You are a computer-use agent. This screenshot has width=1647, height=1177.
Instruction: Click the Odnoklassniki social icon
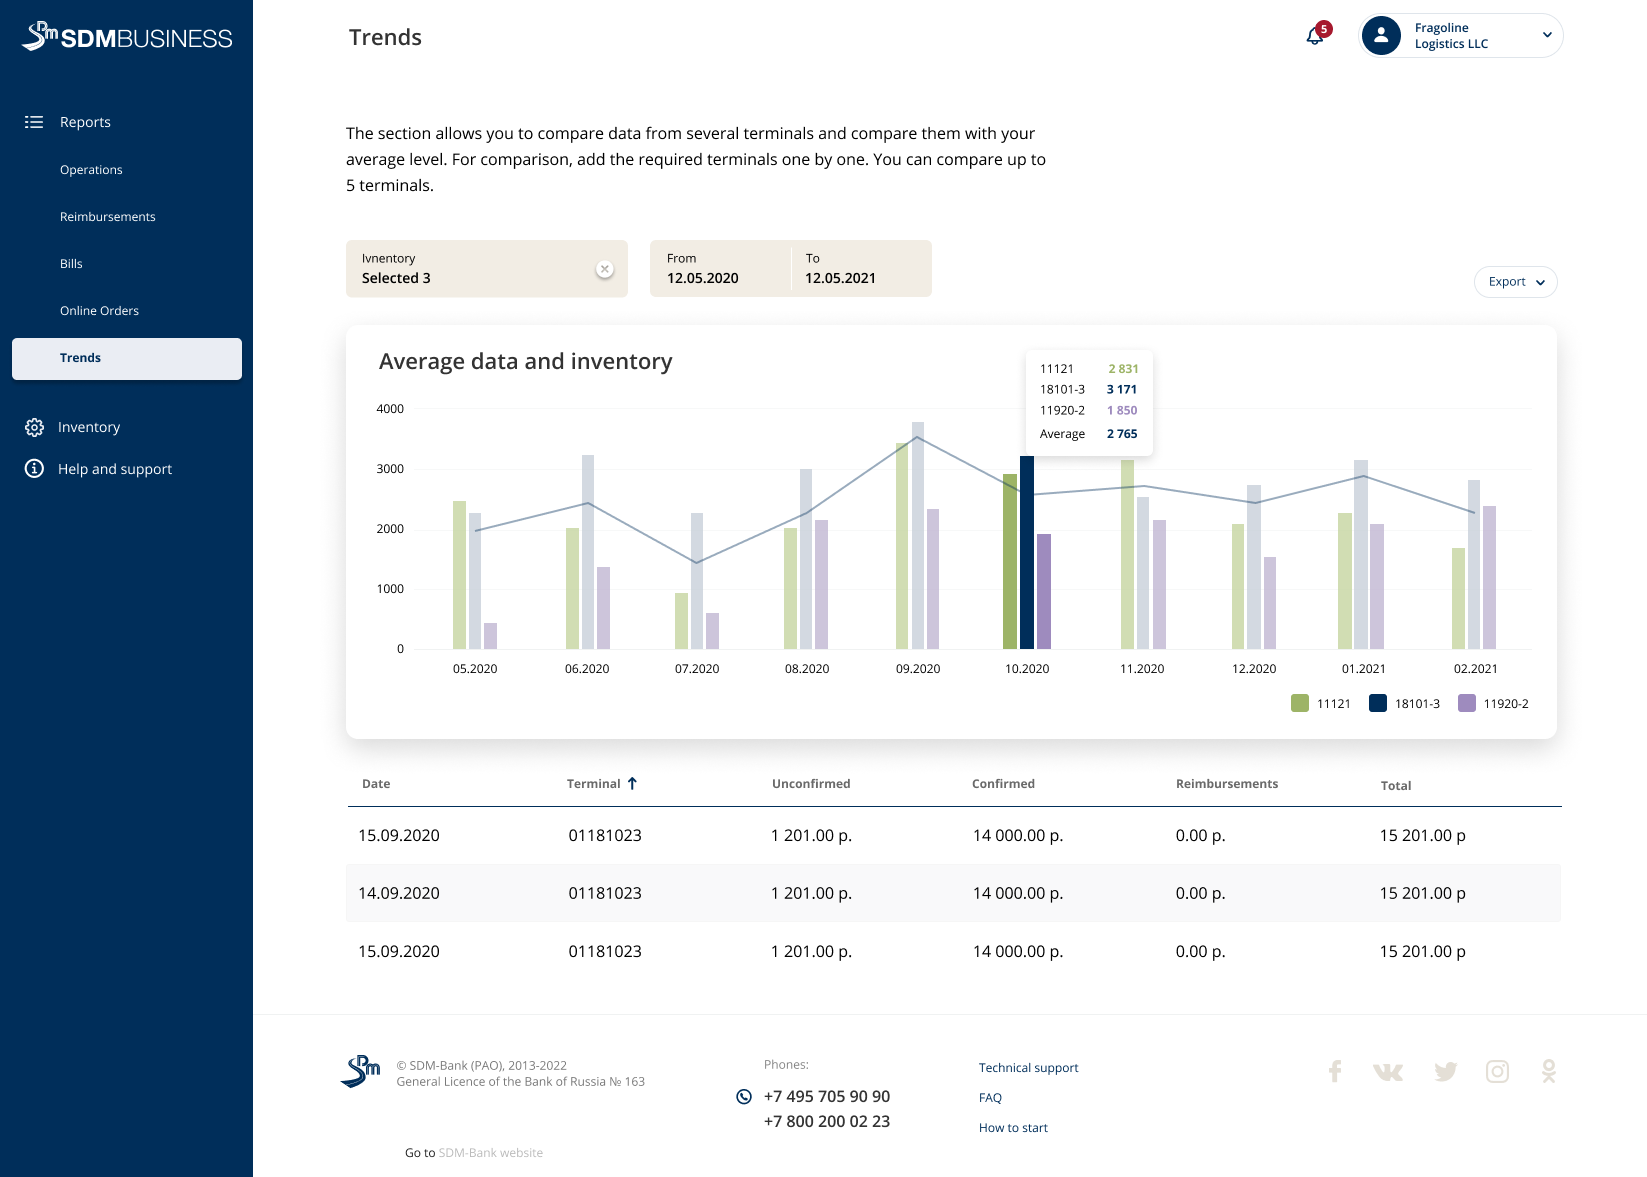(1548, 1072)
